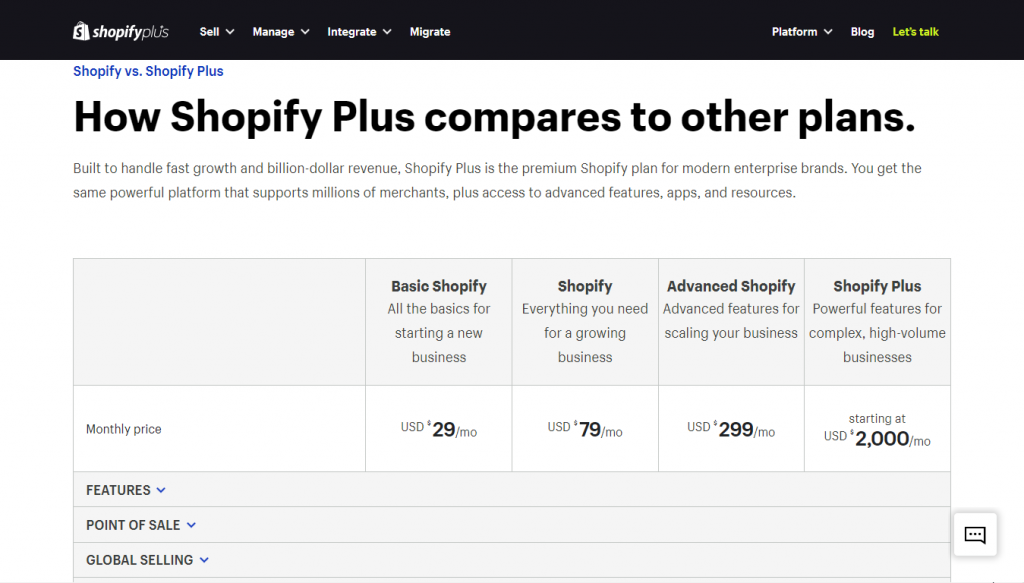Select Migrate in the navigation bar

point(430,31)
